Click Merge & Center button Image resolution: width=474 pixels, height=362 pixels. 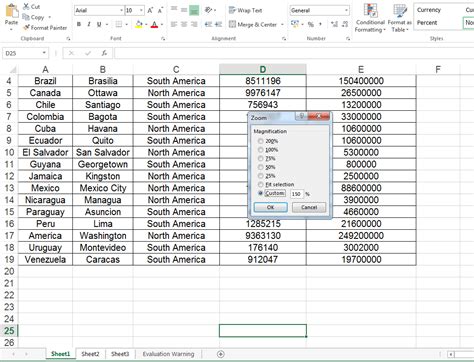coord(253,25)
